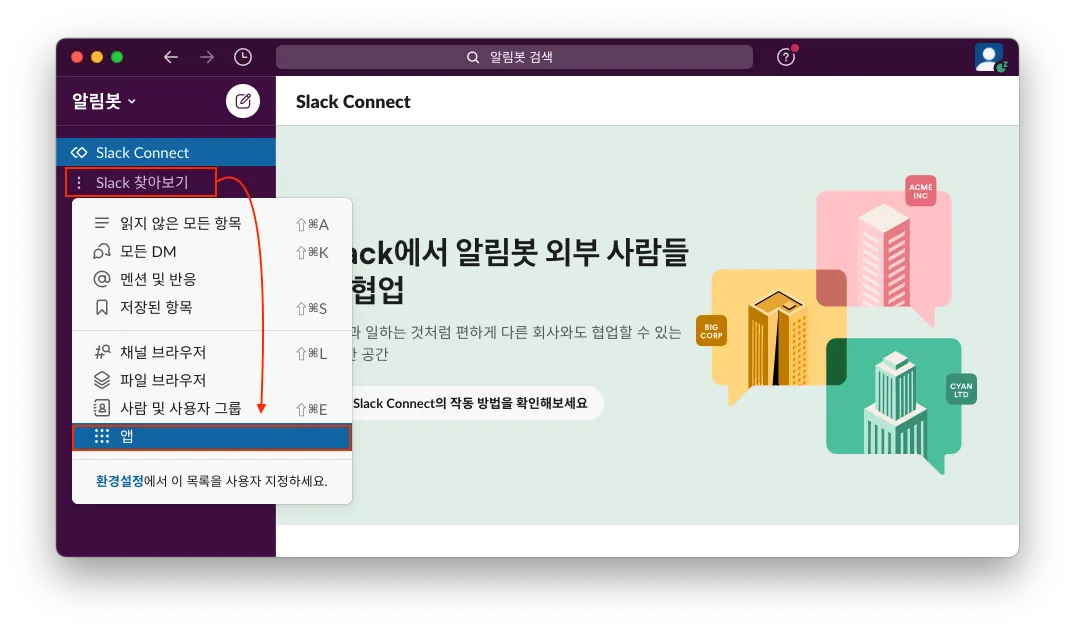The height and width of the screenshot is (631, 1075).
Task: Expand the 알림봇 workspace dropdown
Action: pos(104,102)
